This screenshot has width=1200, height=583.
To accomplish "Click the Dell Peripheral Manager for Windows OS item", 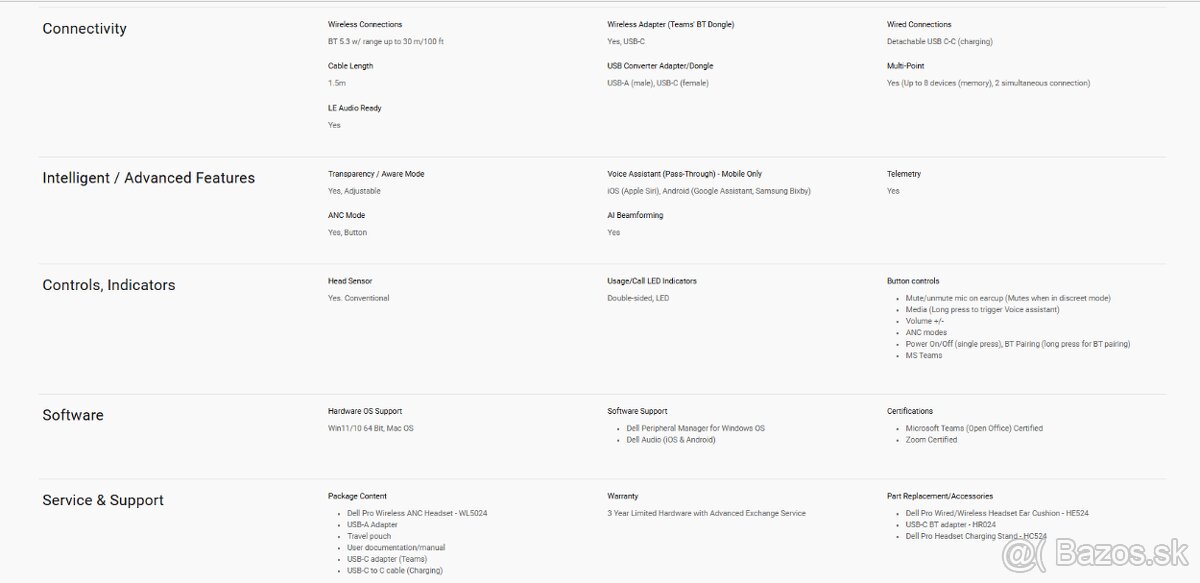I will pyautogui.click(x=695, y=428).
